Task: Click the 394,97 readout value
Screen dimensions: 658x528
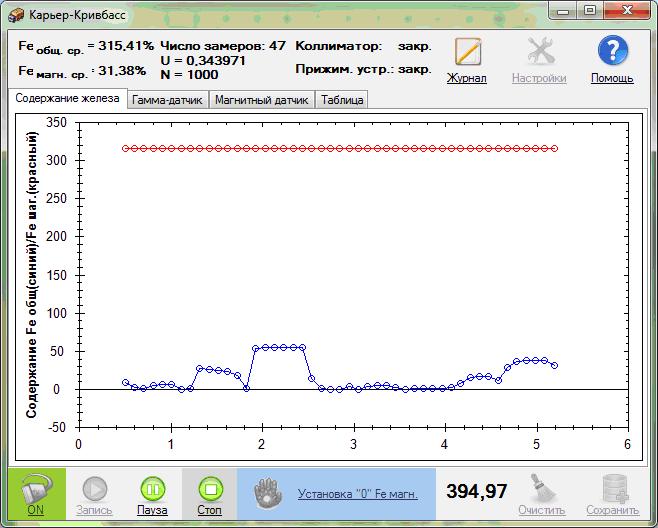Action: coord(477,491)
